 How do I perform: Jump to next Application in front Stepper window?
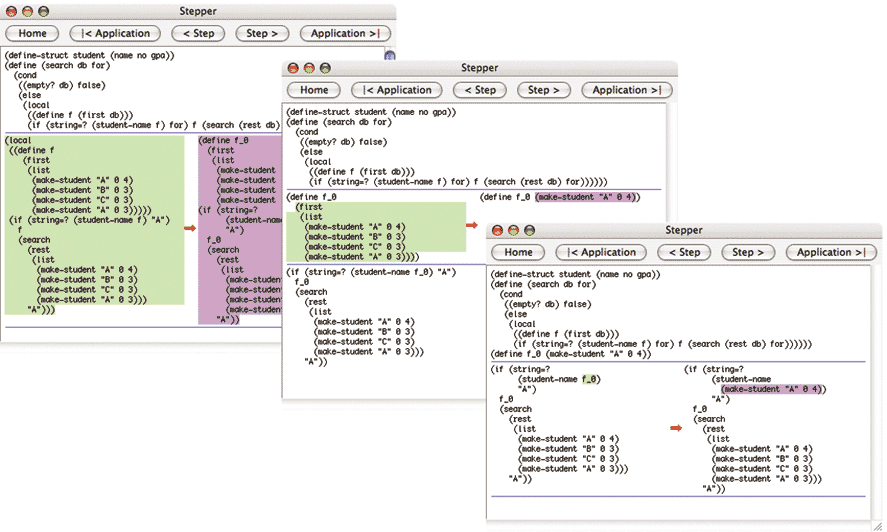(x=831, y=252)
